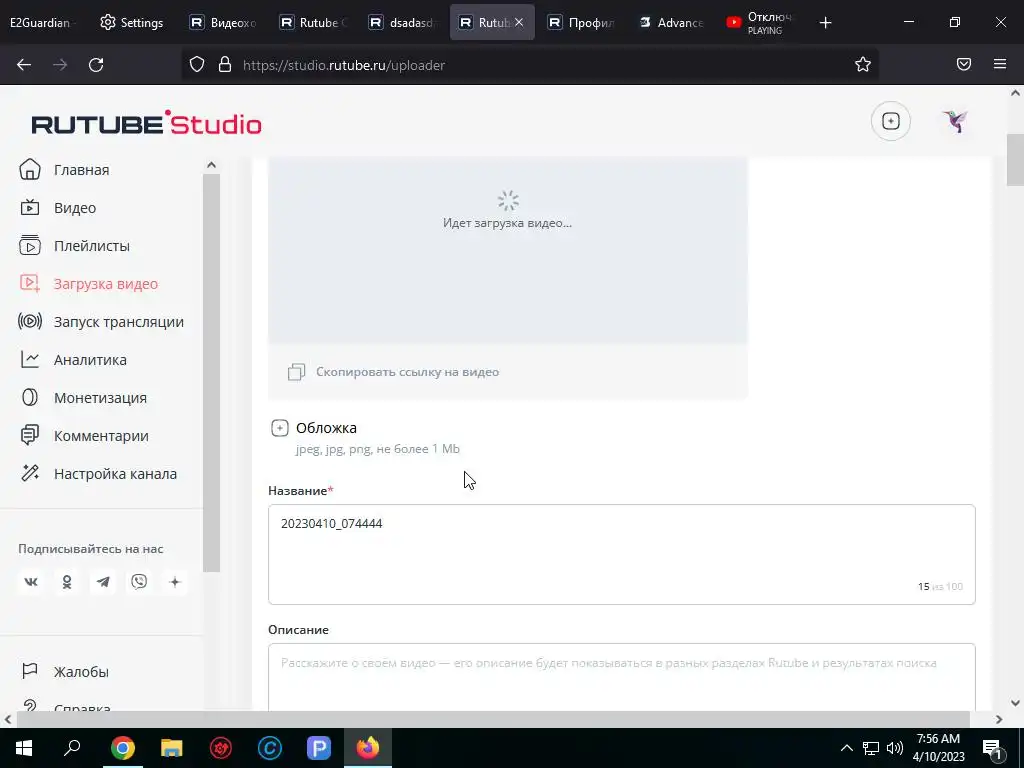Image resolution: width=1024 pixels, height=768 pixels.
Task: Visit the VK social network icon
Action: (31, 582)
